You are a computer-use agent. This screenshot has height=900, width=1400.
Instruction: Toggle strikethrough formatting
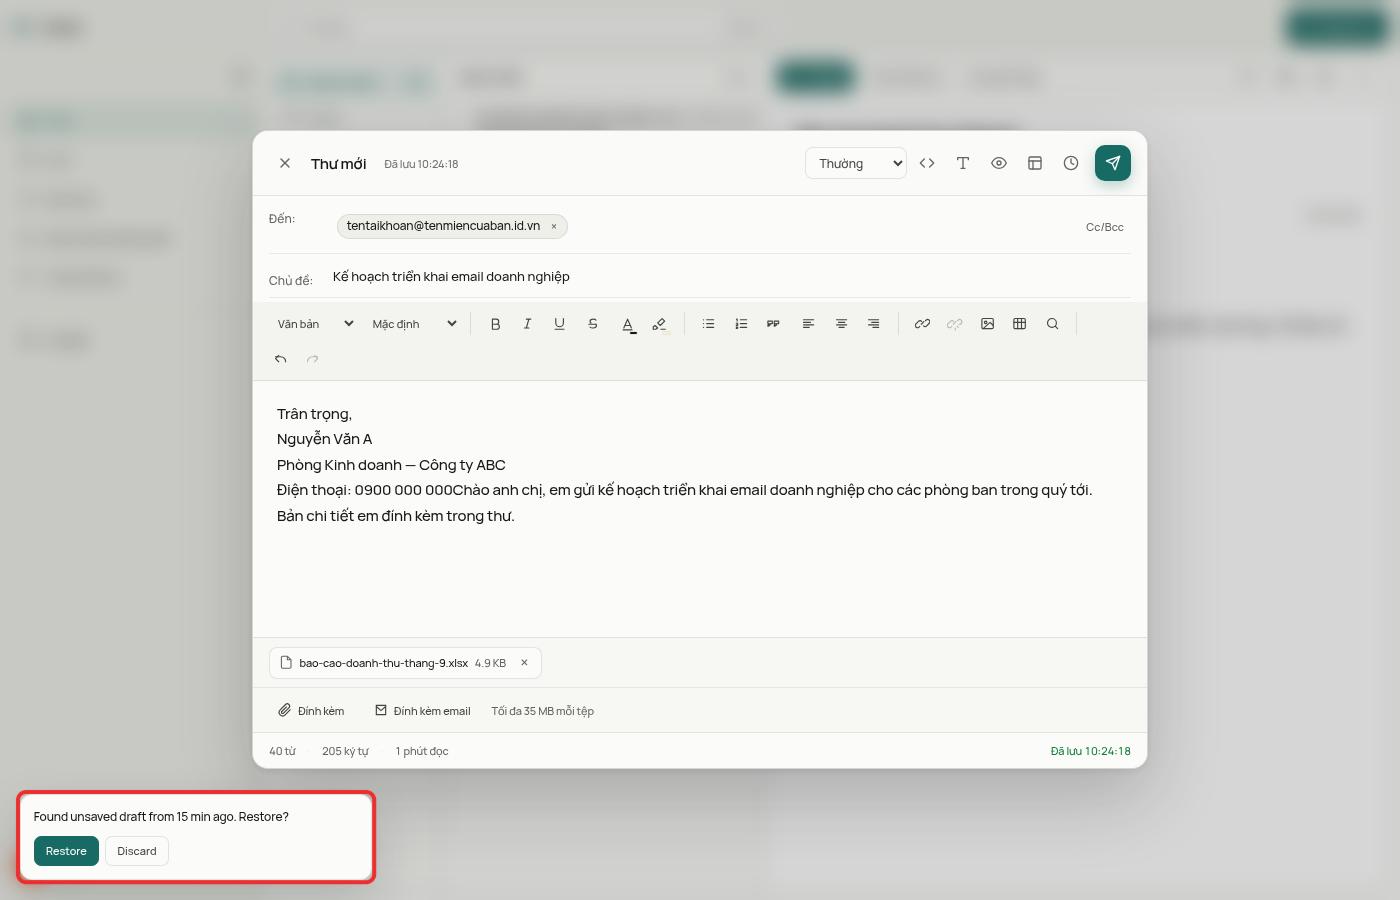pos(593,324)
